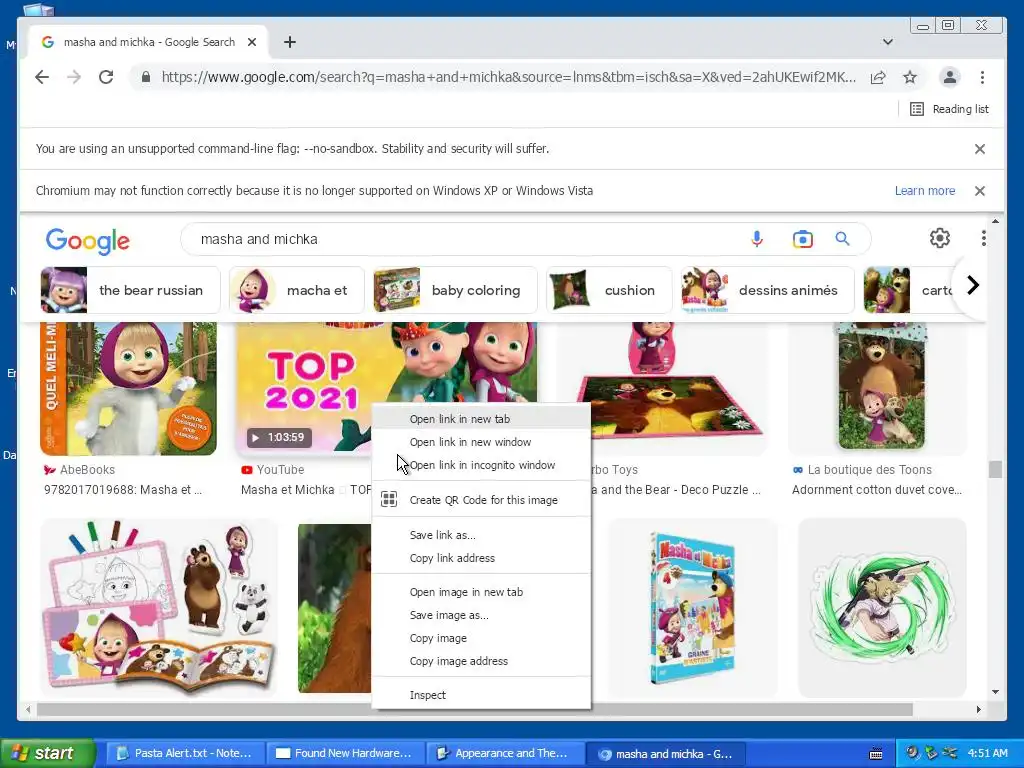Screen dimensions: 1024x768
Task: Start voice search with the microphone icon
Action: (x=756, y=239)
